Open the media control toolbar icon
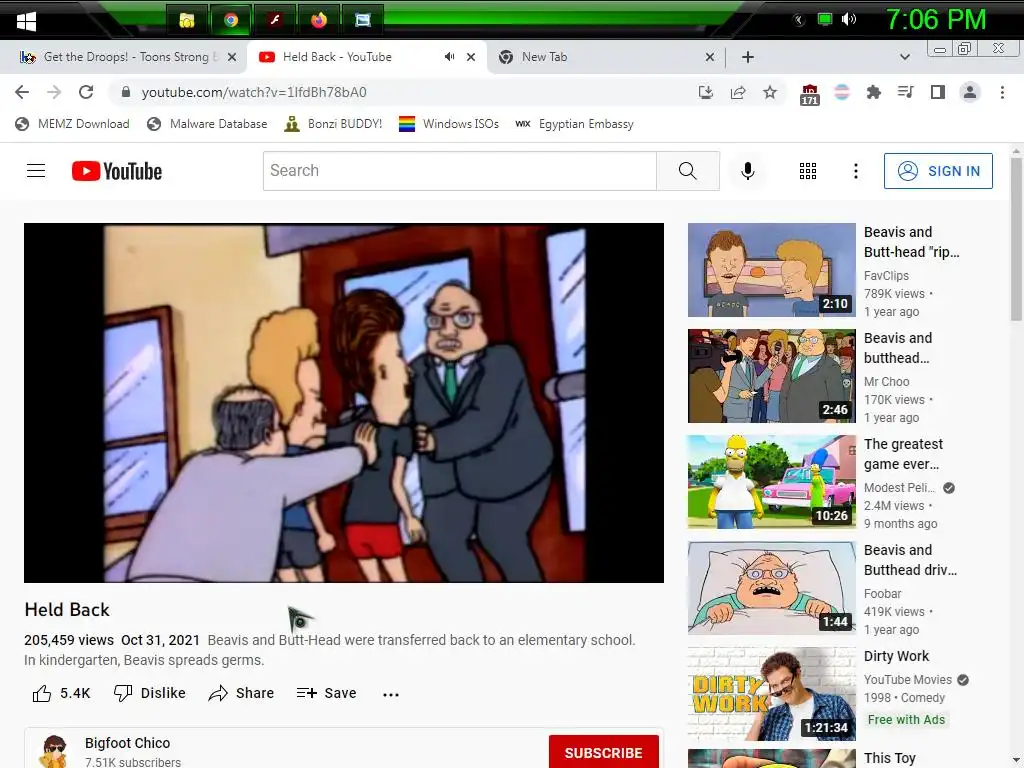Image resolution: width=1024 pixels, height=768 pixels. point(905,92)
